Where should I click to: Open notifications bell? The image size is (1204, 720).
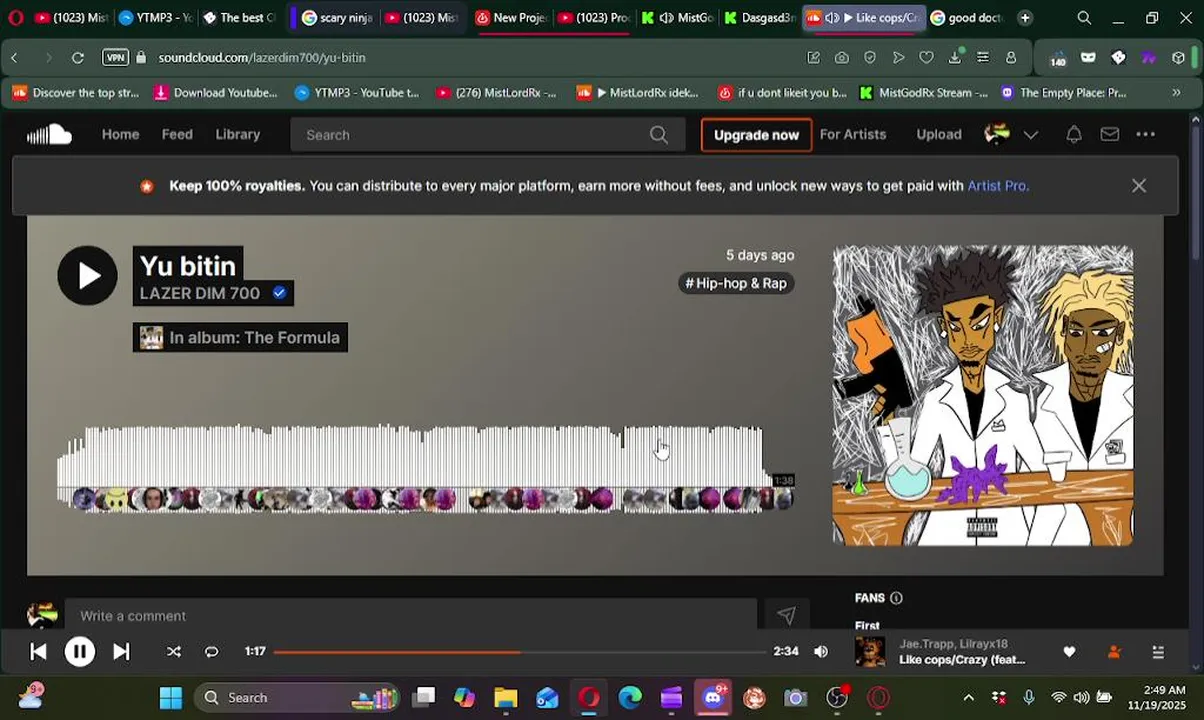[1074, 134]
